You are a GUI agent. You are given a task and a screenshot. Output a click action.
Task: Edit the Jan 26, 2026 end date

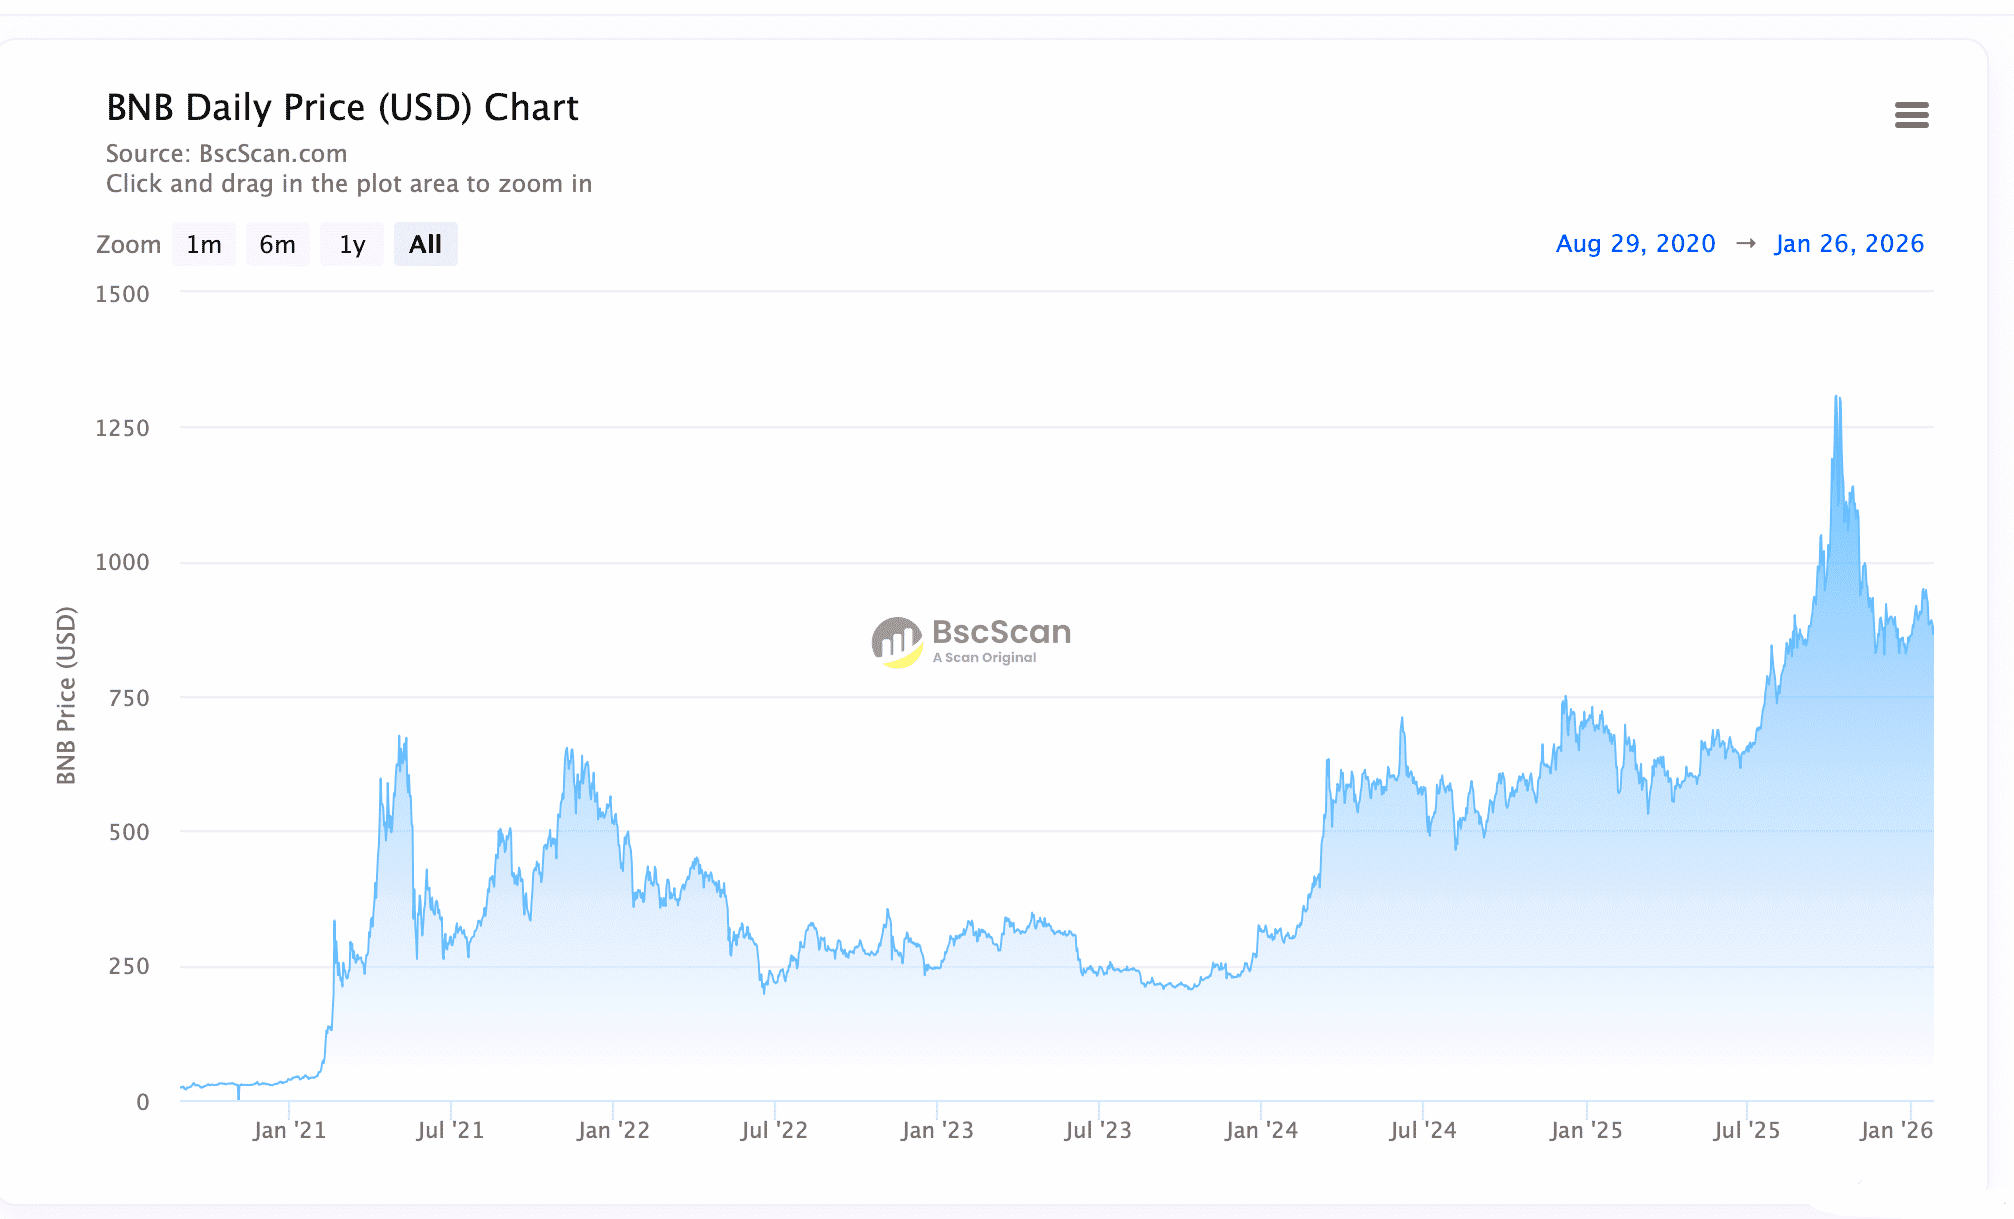(x=1849, y=244)
